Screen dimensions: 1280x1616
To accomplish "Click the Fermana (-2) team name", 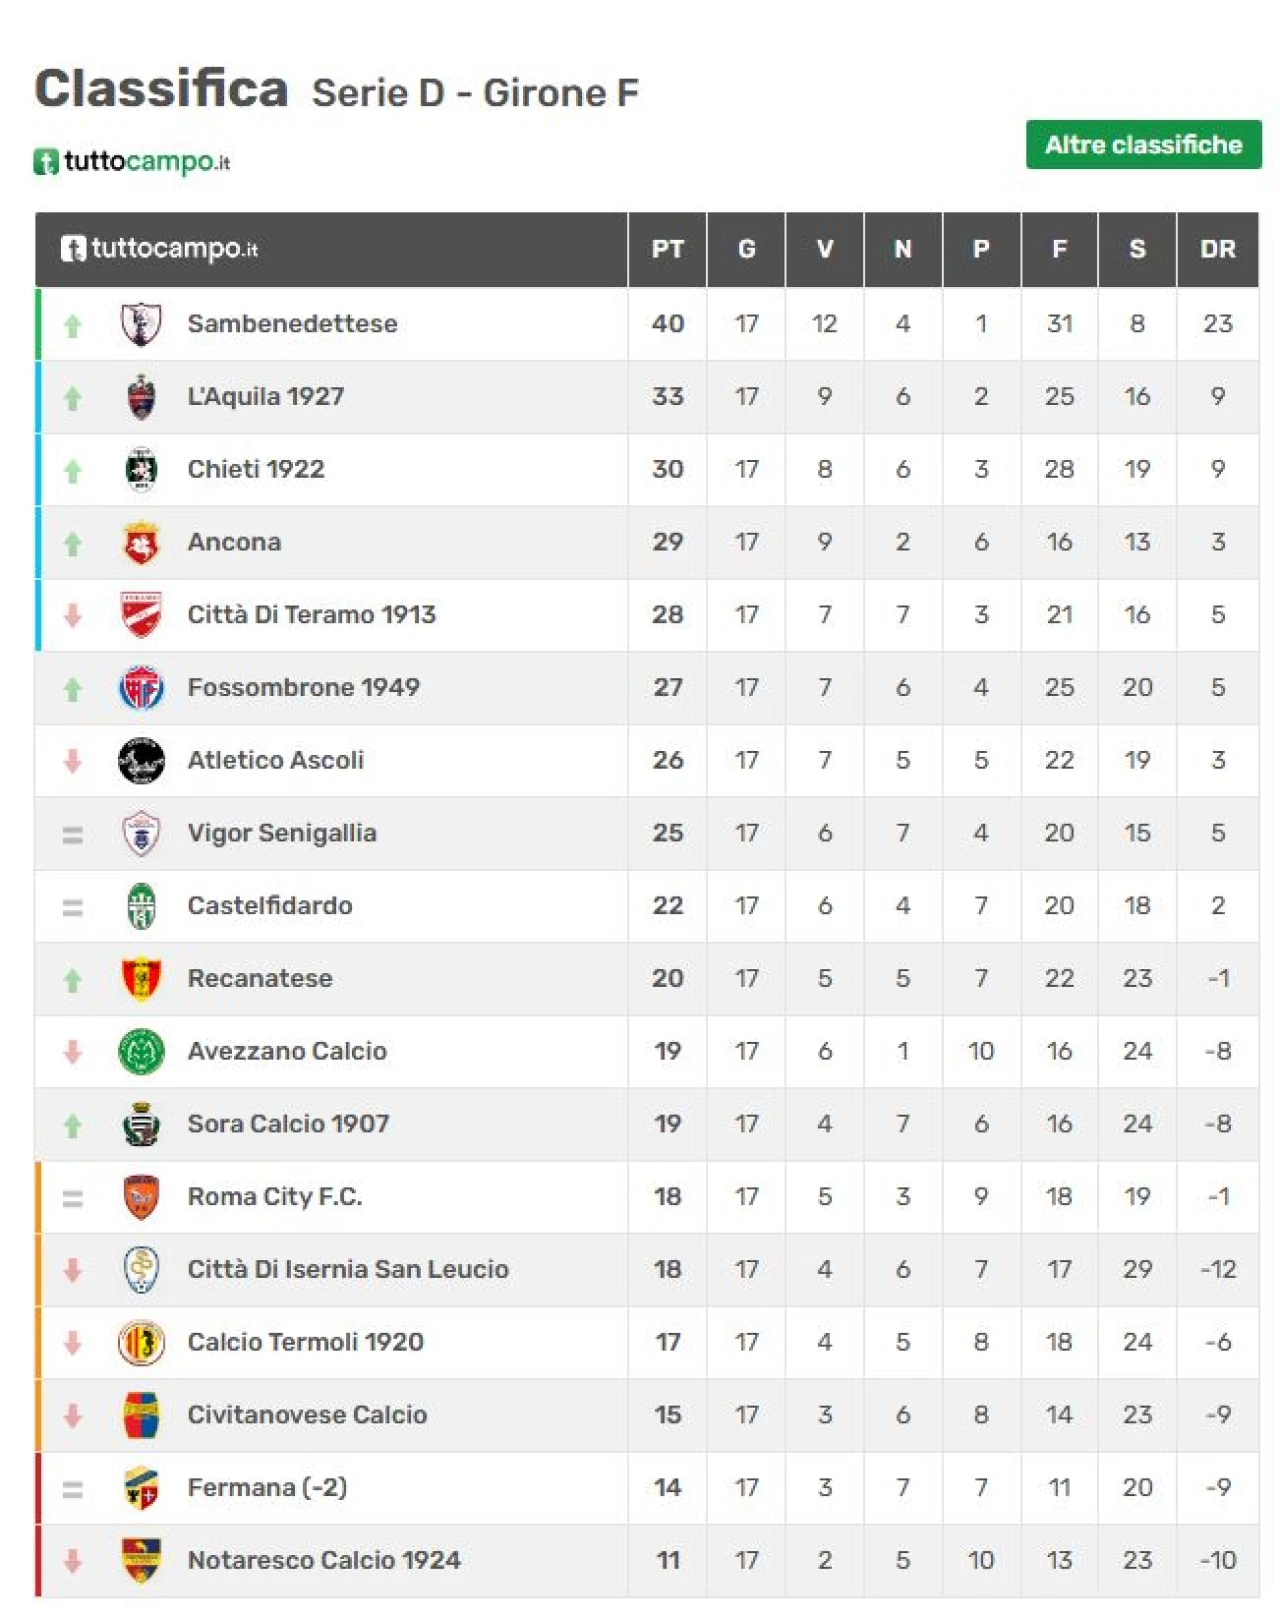I will pyautogui.click(x=267, y=1488).
